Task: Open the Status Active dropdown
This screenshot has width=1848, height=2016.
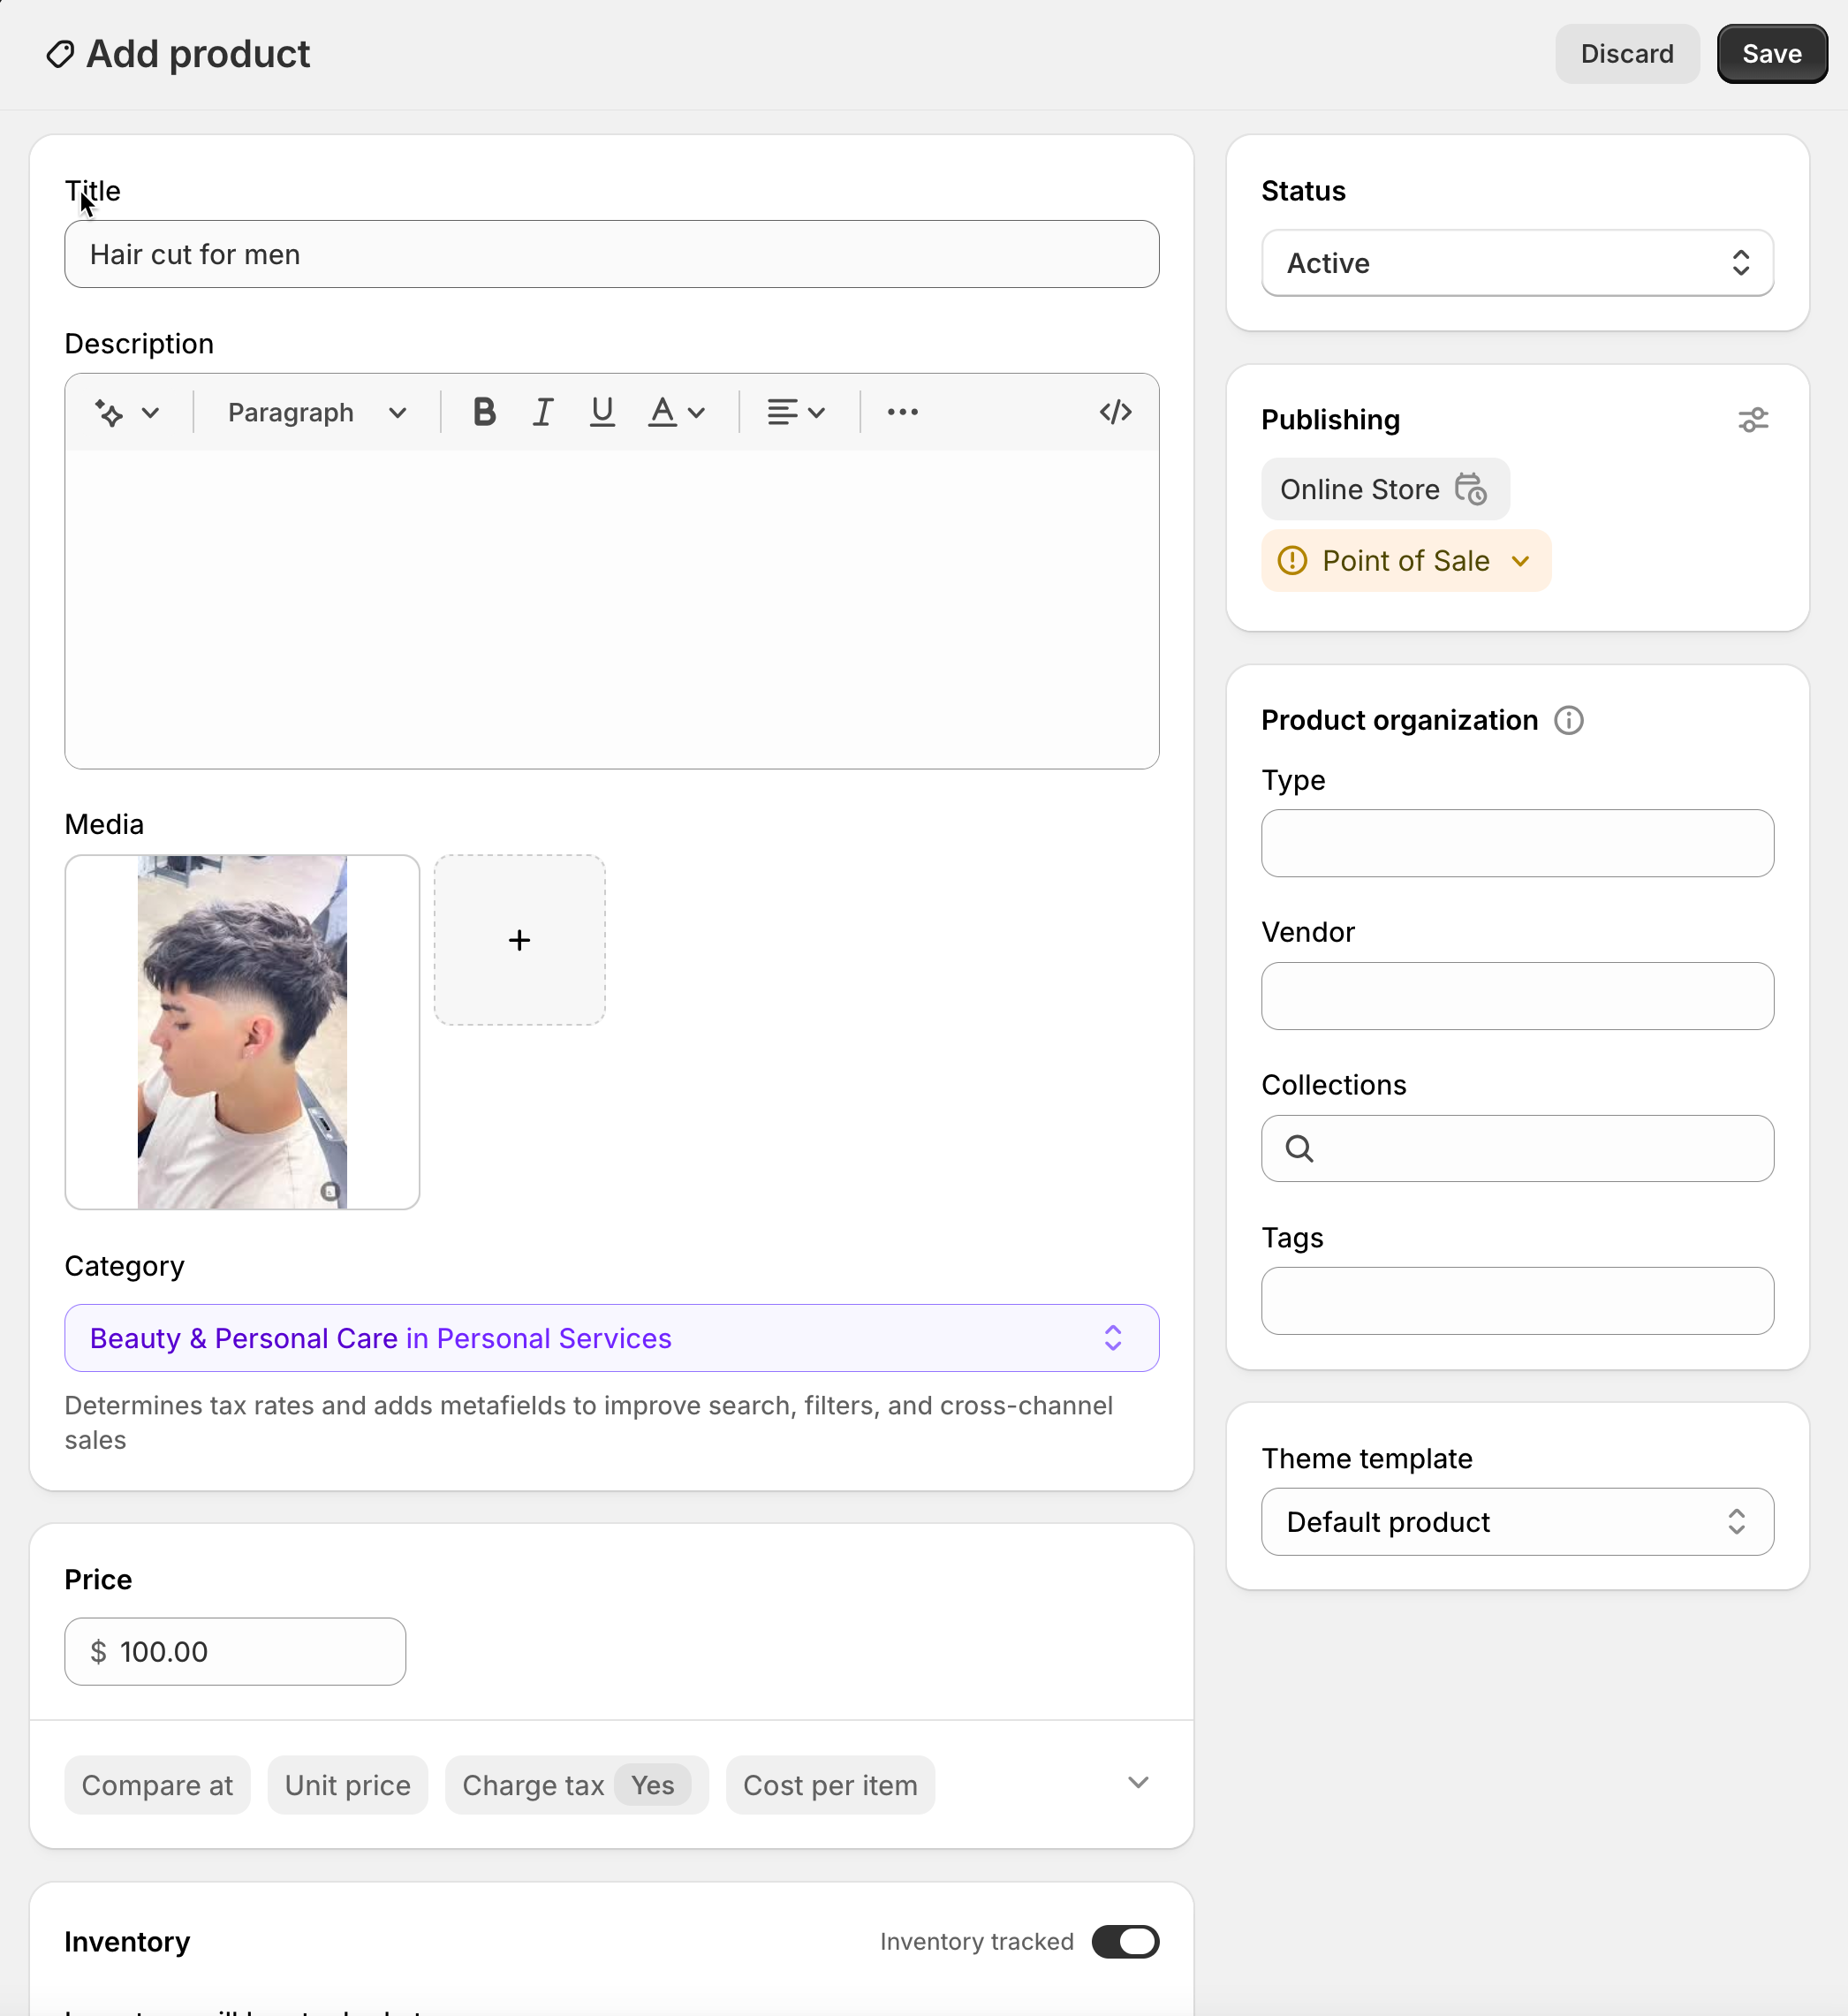Action: click(1517, 263)
